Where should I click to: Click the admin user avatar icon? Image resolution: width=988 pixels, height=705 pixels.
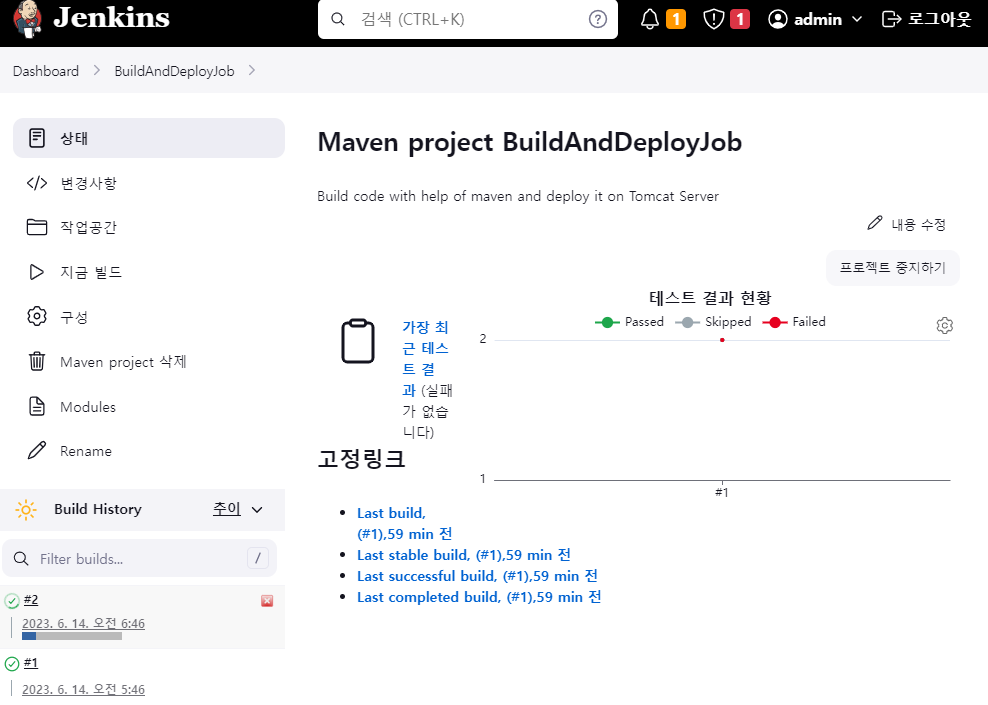tap(778, 19)
